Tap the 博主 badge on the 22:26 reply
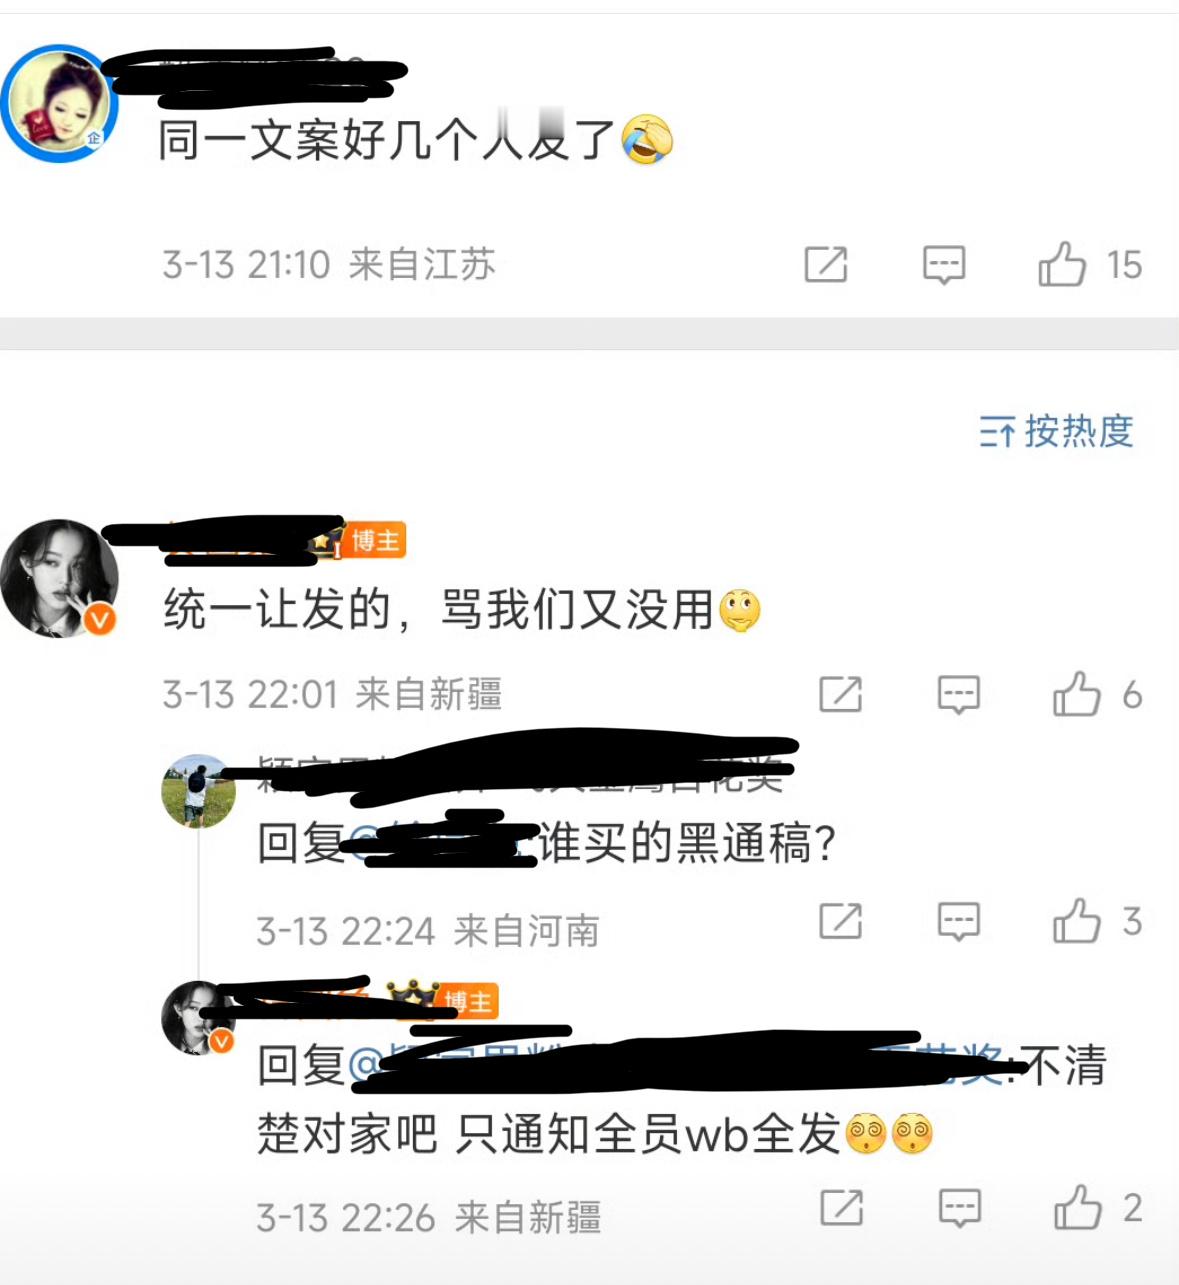The image size is (1179, 1285). pos(467,1001)
